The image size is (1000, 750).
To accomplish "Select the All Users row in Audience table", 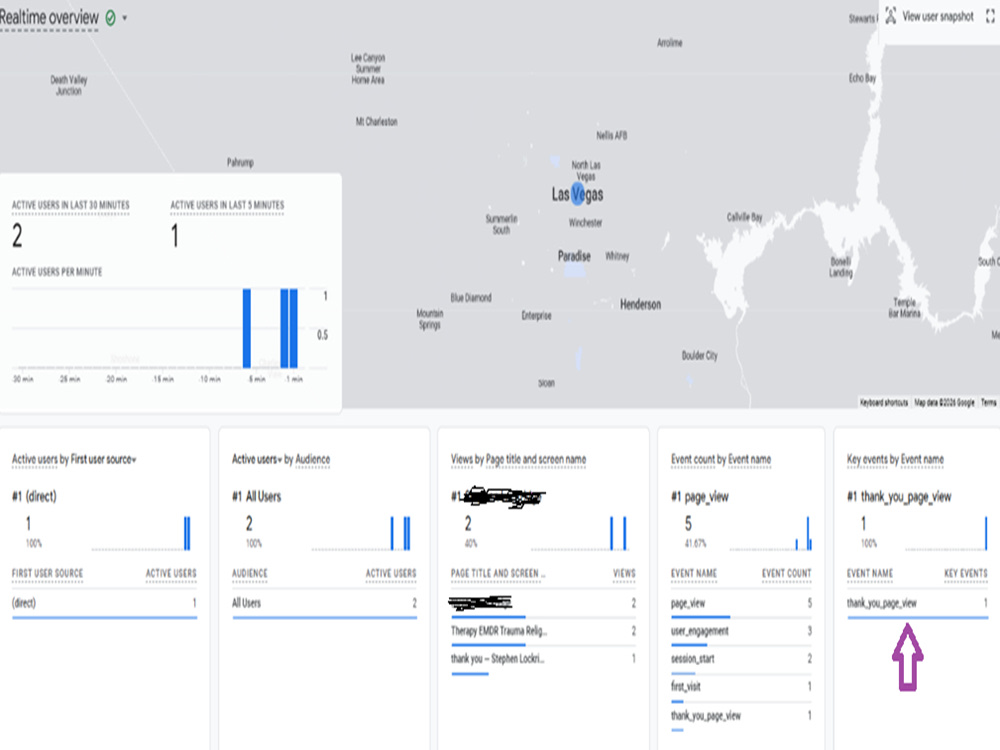I will point(324,603).
